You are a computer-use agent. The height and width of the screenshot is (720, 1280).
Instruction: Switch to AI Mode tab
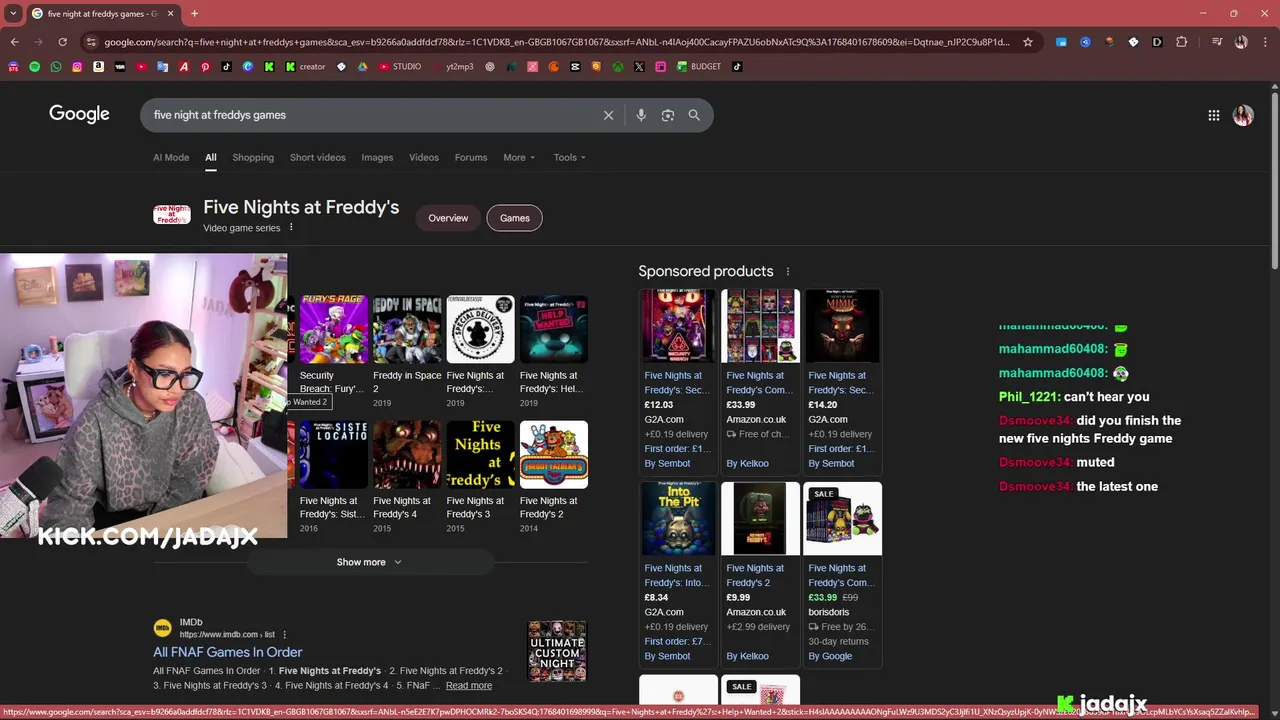(x=171, y=157)
